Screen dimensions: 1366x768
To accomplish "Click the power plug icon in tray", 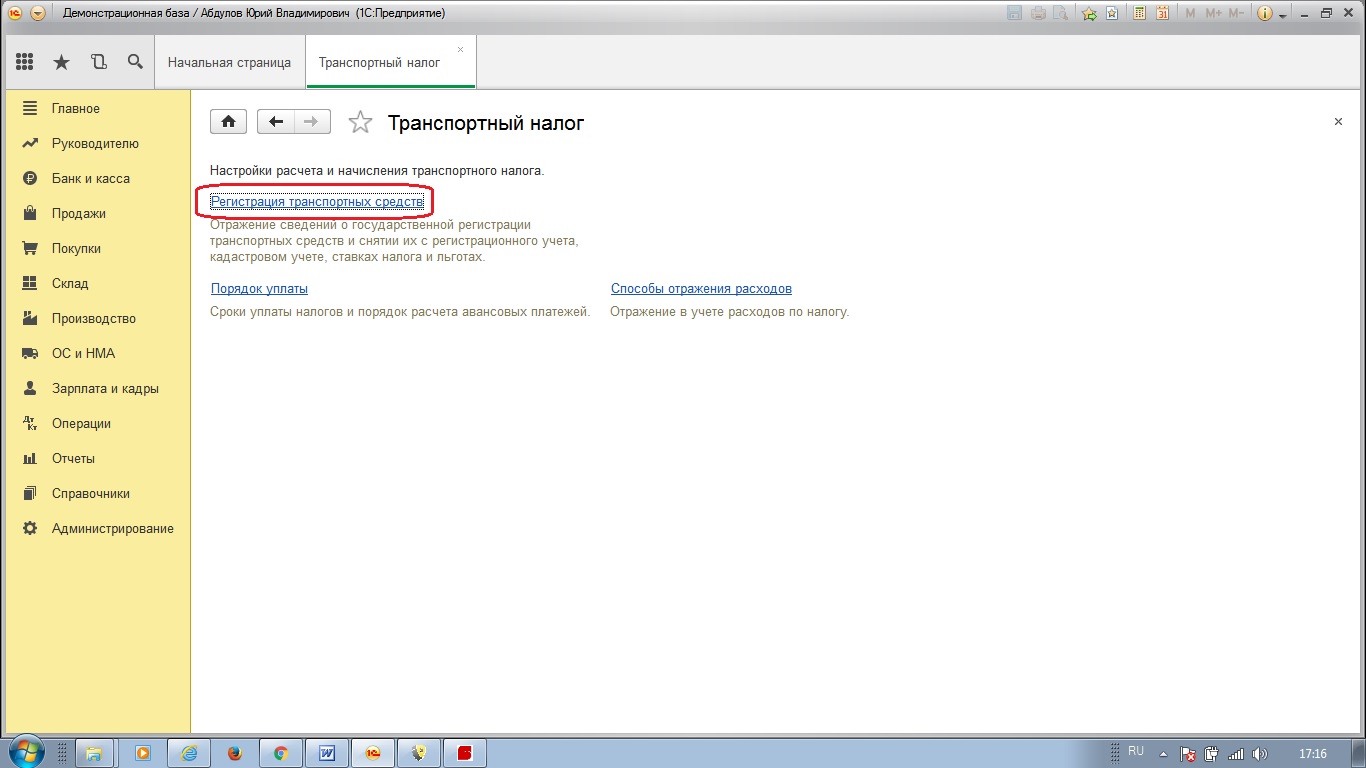I will tap(1212, 754).
